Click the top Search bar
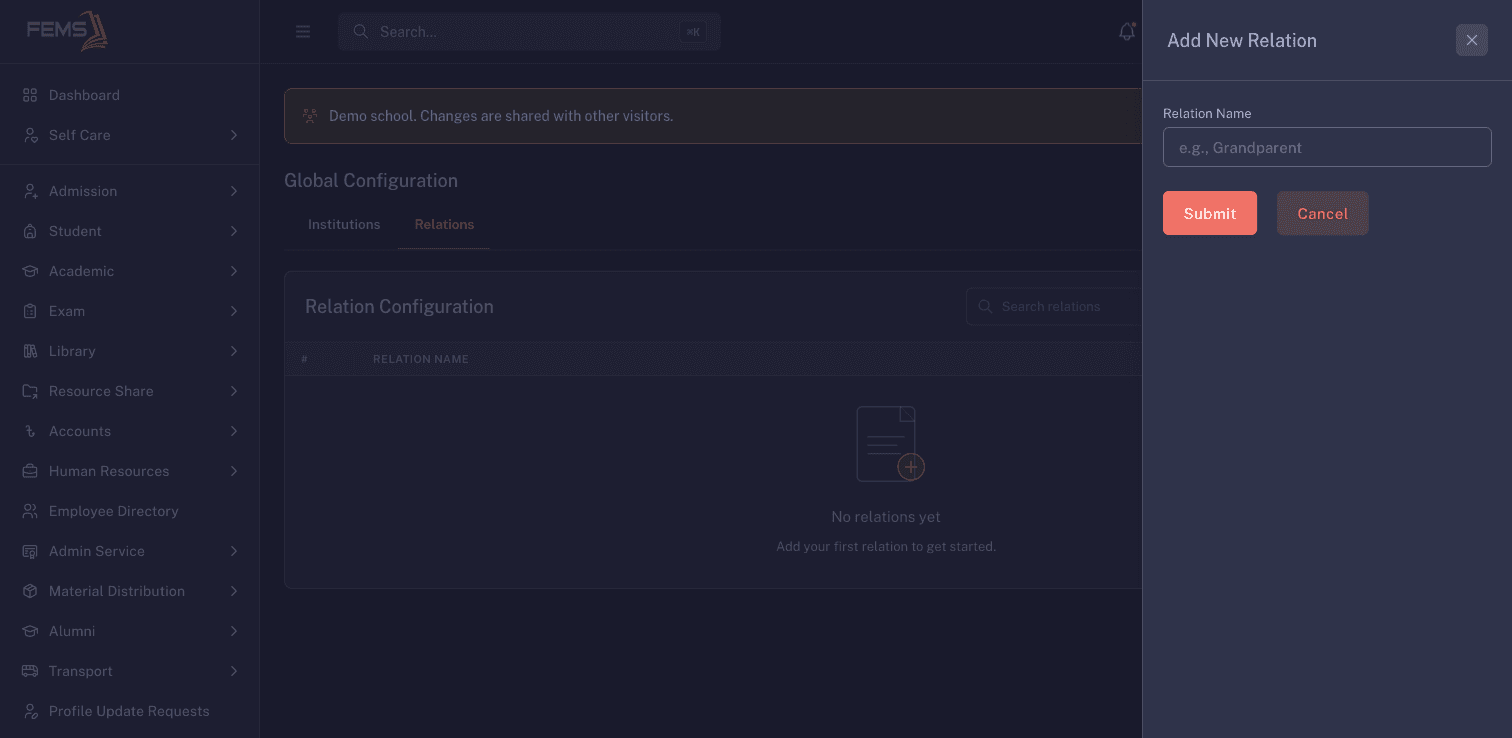This screenshot has width=1512, height=738. 529,32
